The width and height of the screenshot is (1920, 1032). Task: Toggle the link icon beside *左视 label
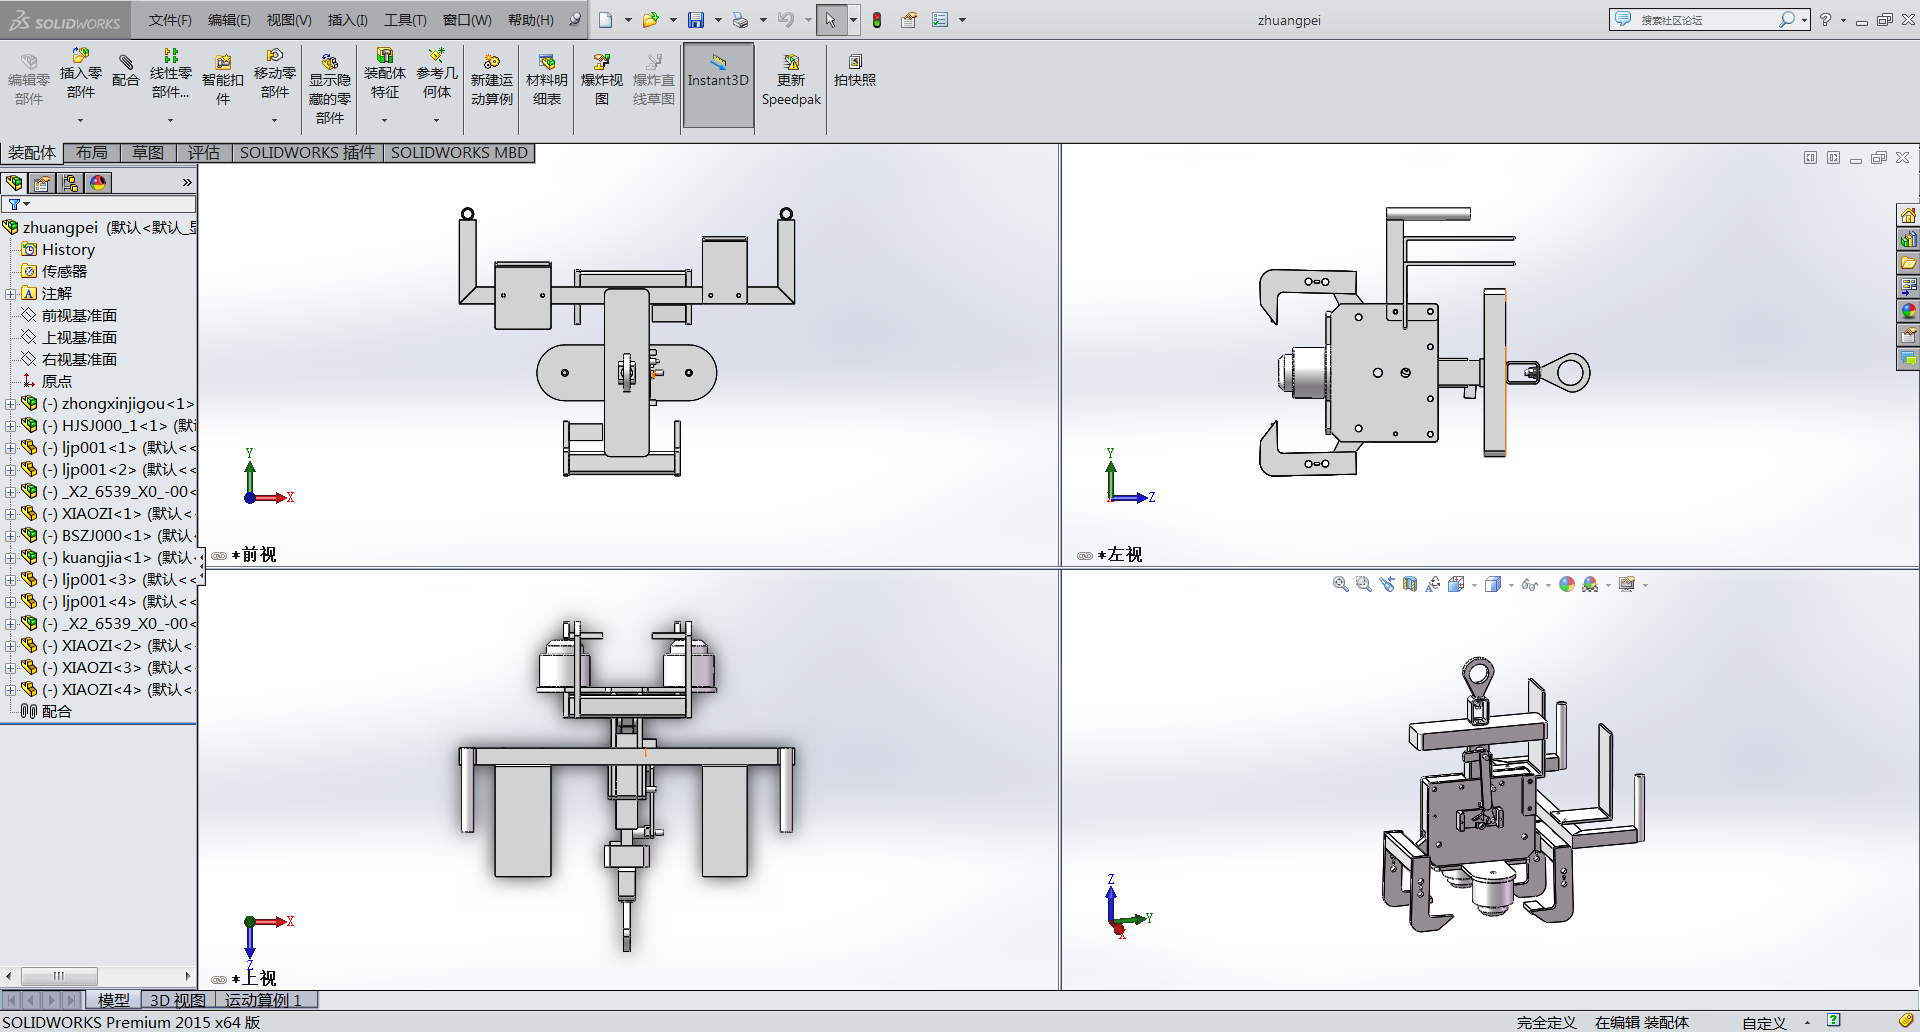click(x=1085, y=556)
